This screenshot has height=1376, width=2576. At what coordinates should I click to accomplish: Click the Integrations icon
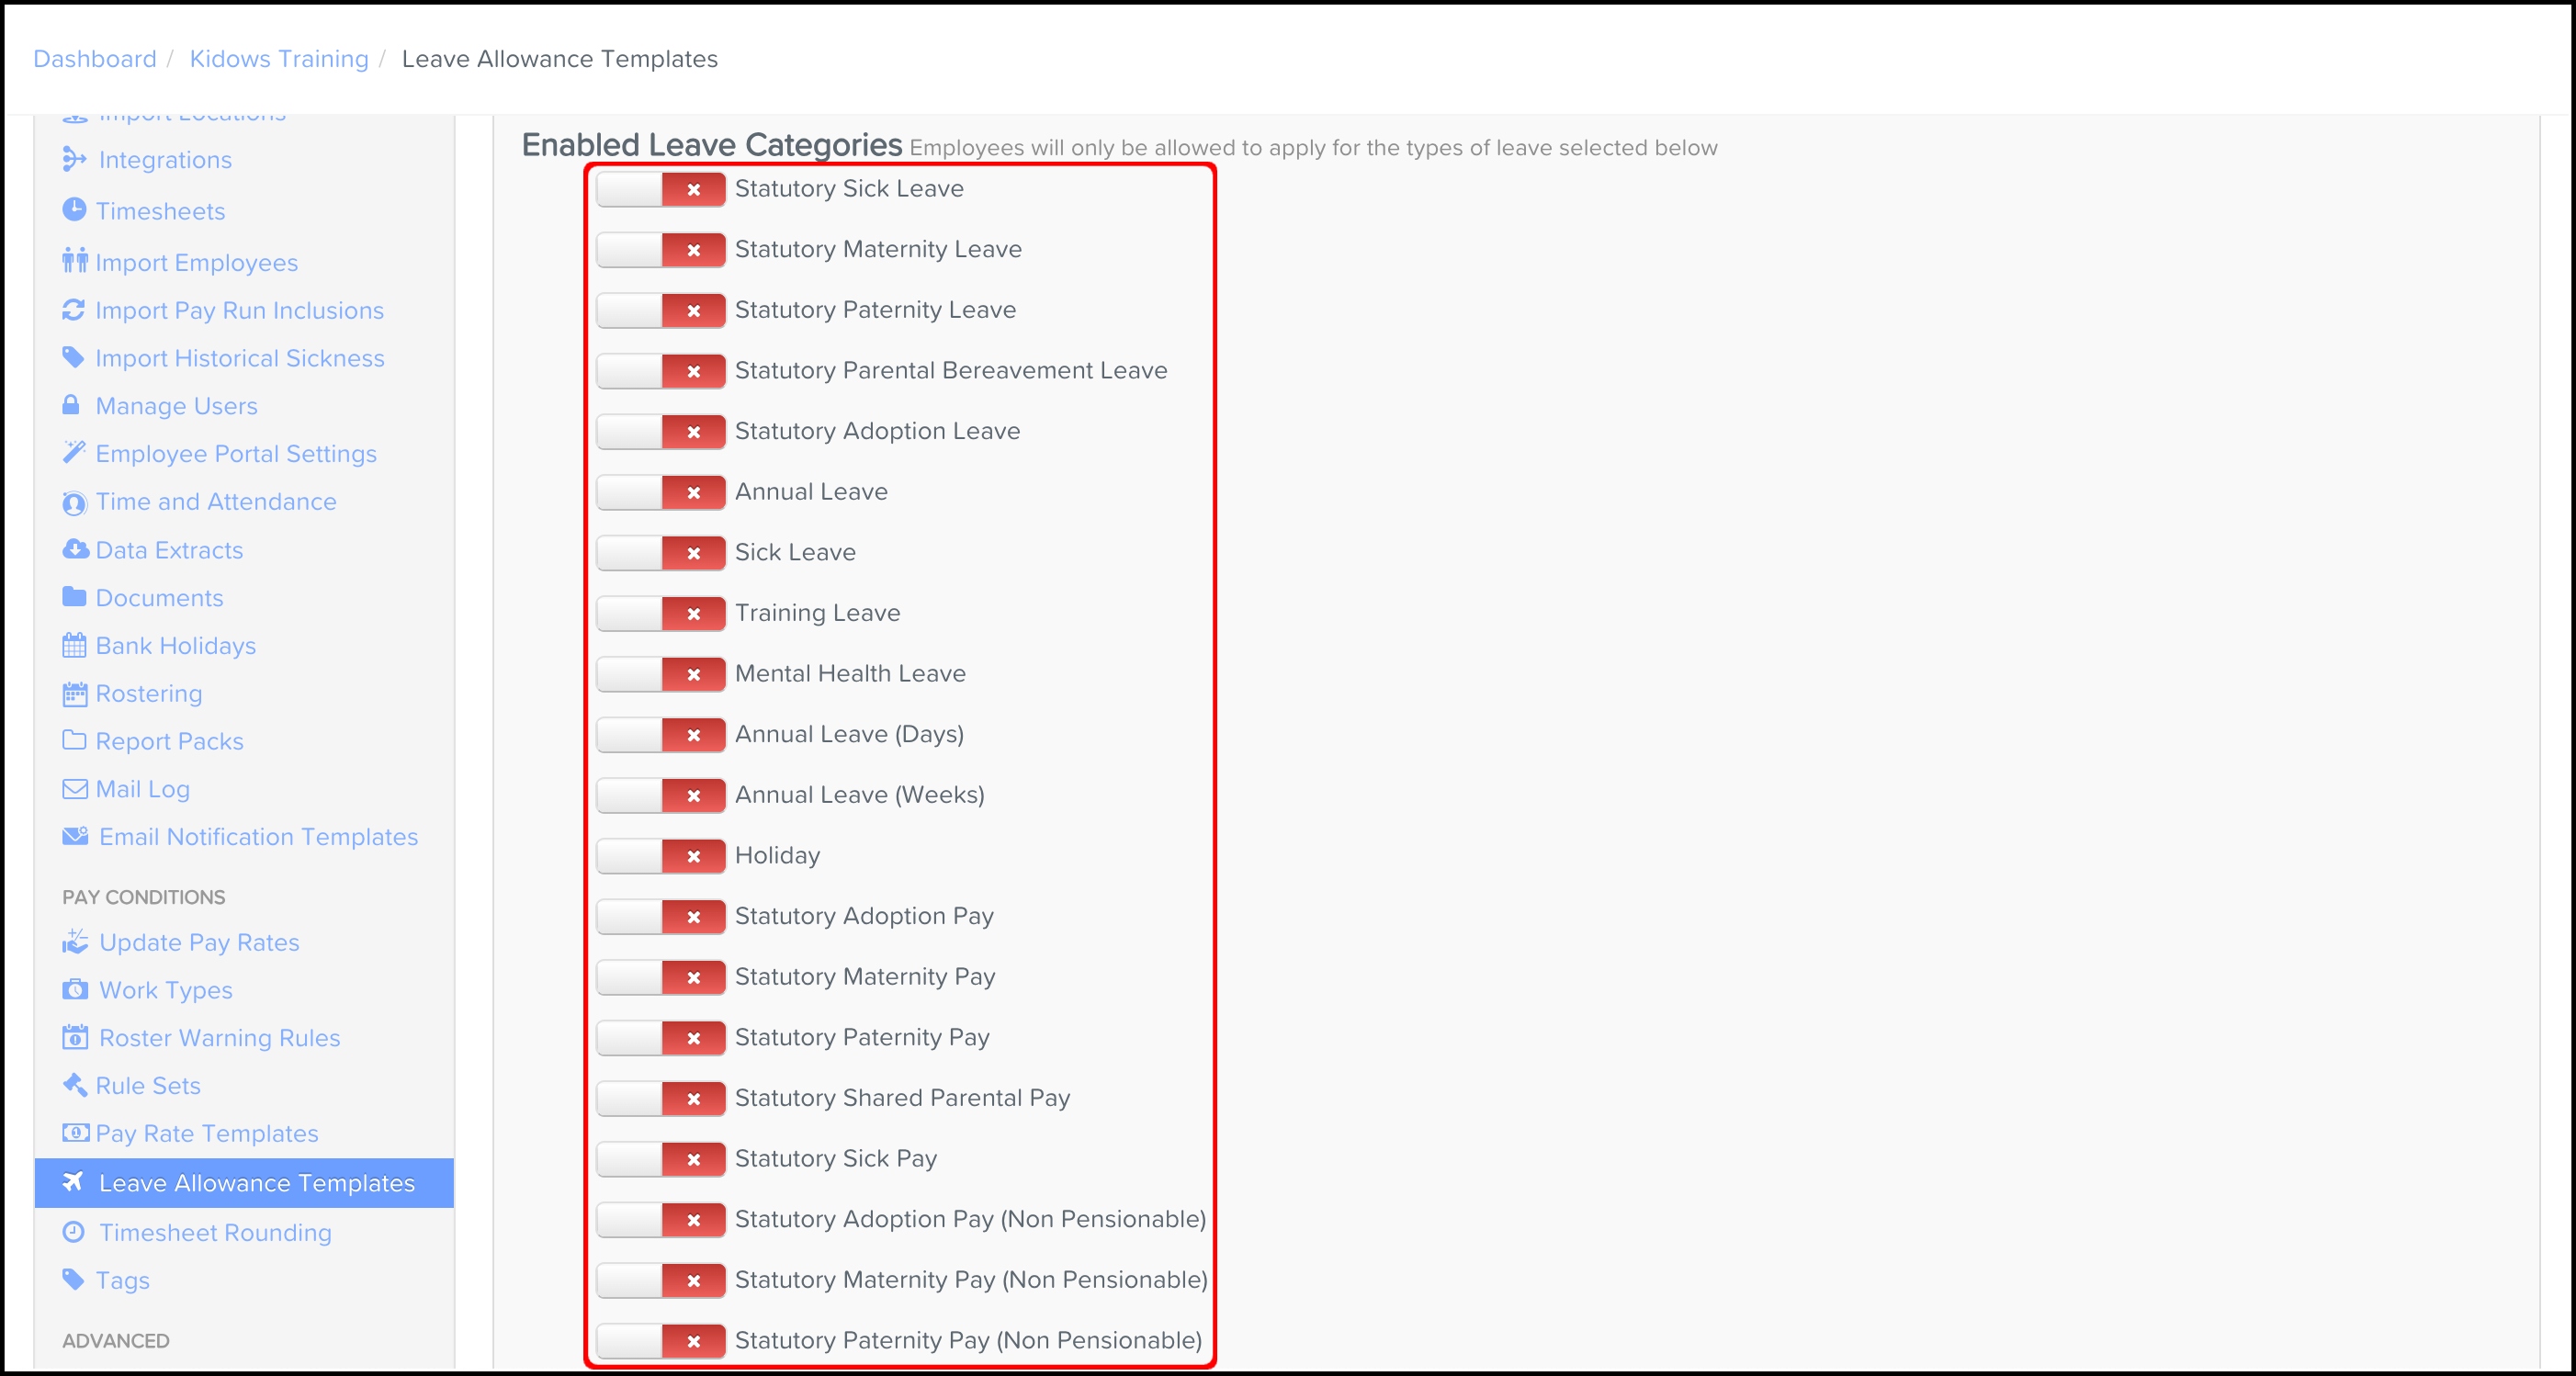coord(74,159)
